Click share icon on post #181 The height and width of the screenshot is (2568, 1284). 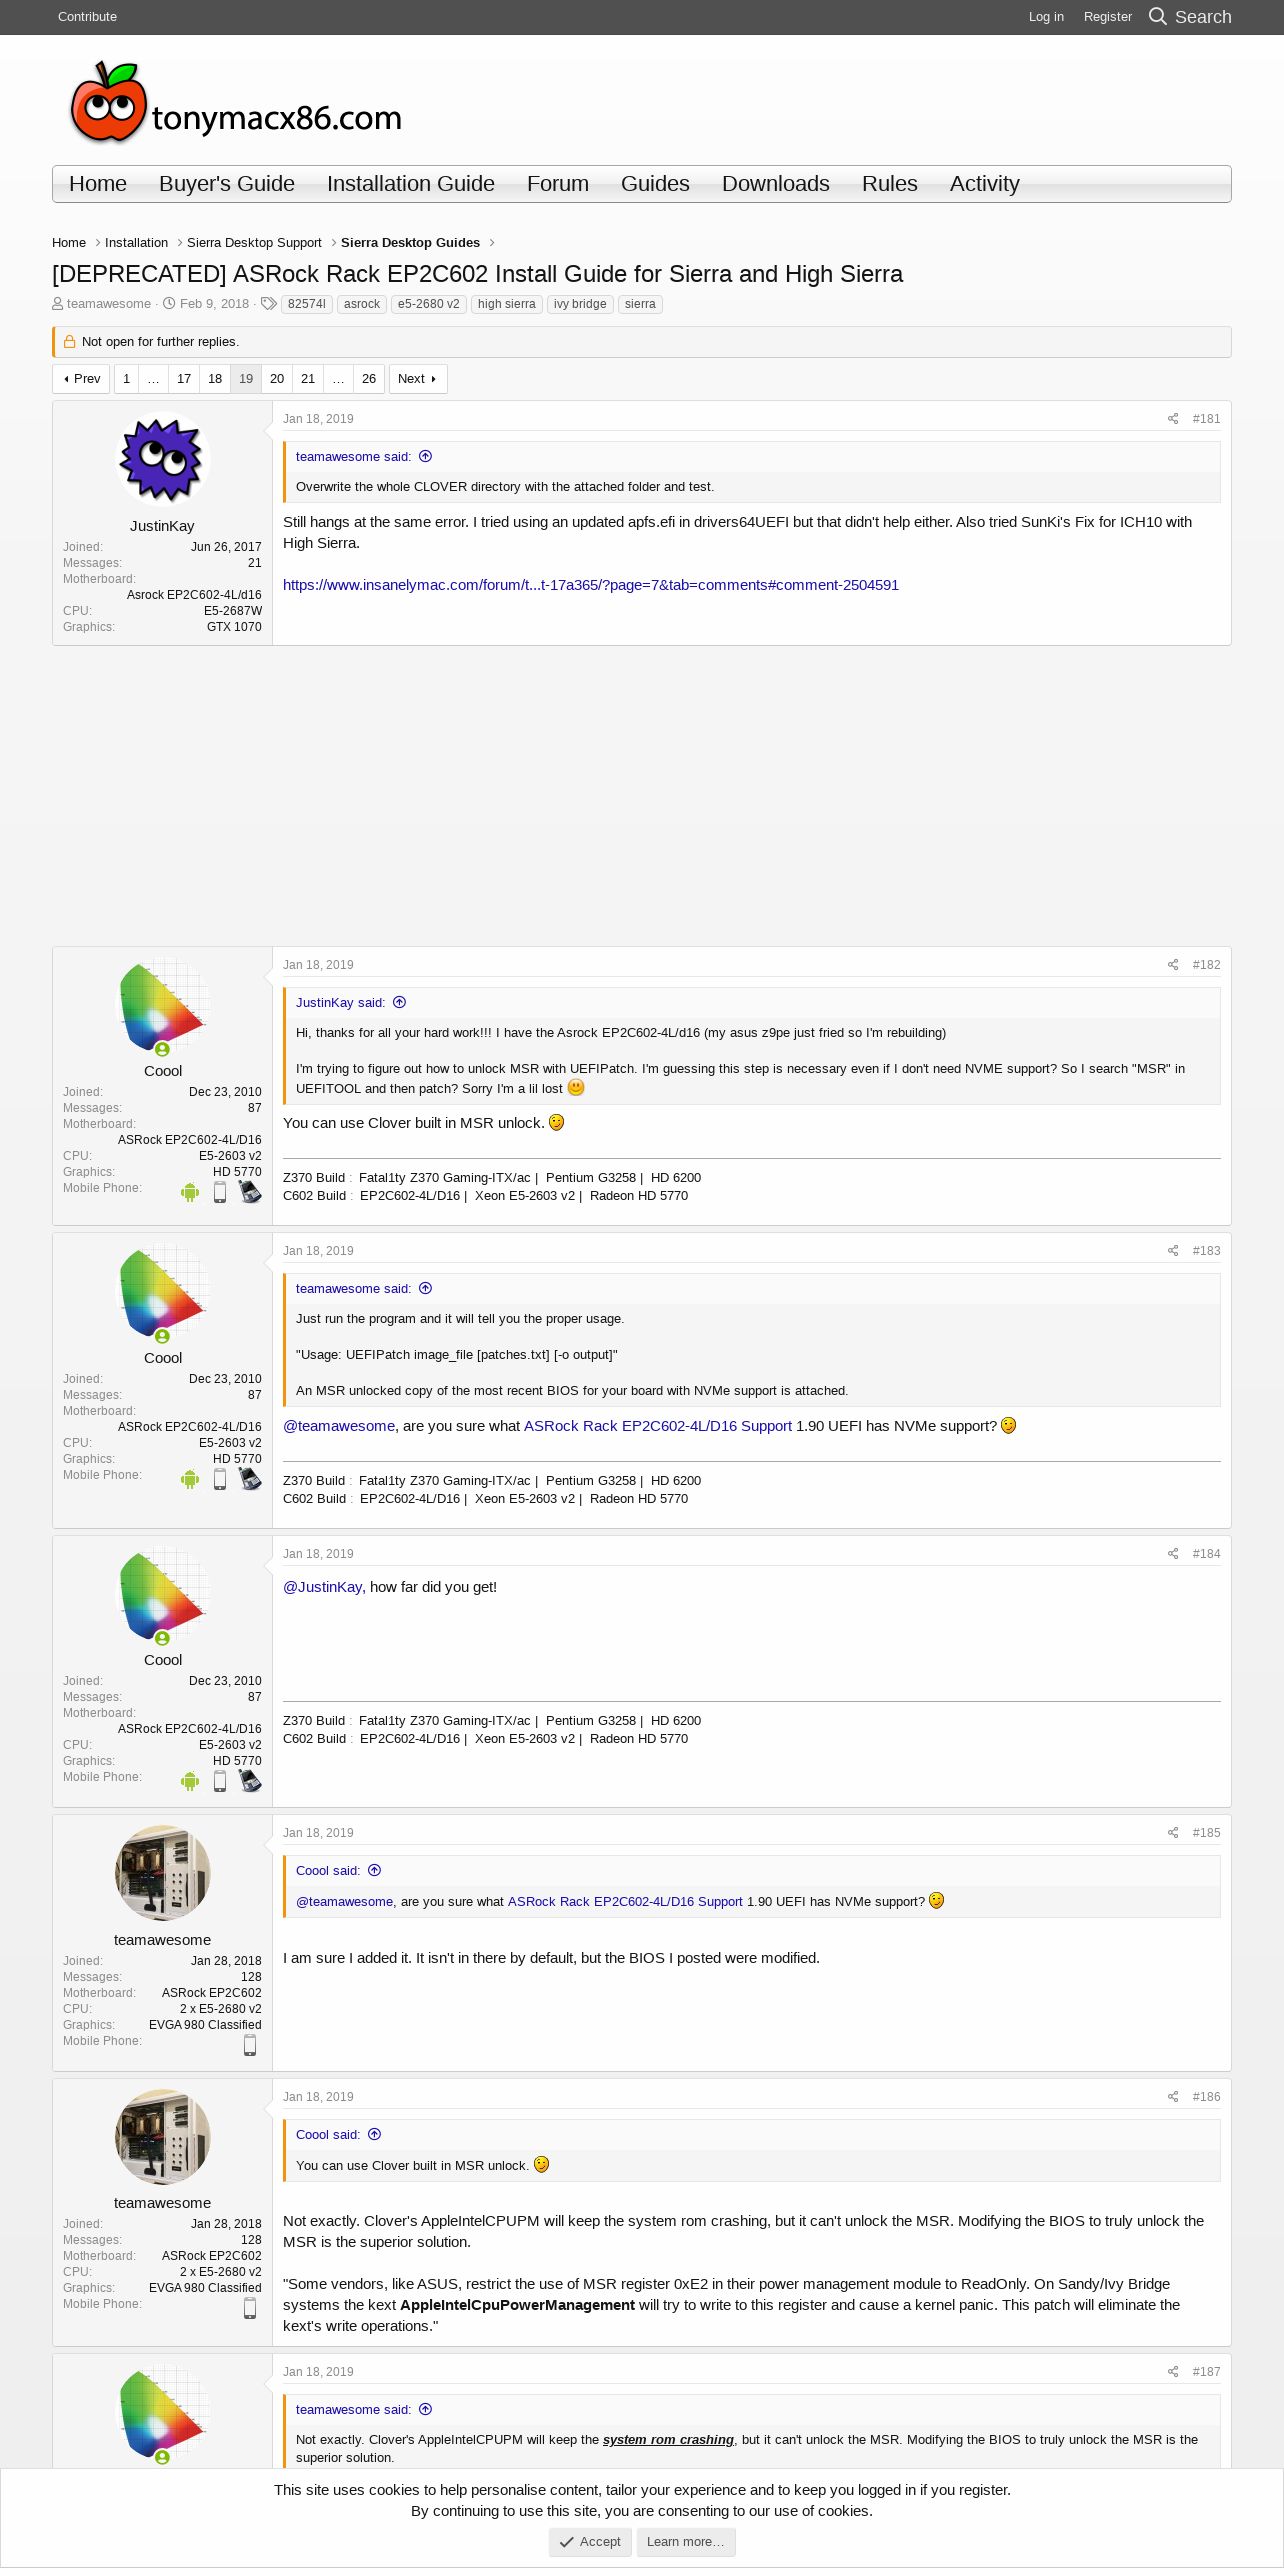point(1173,419)
